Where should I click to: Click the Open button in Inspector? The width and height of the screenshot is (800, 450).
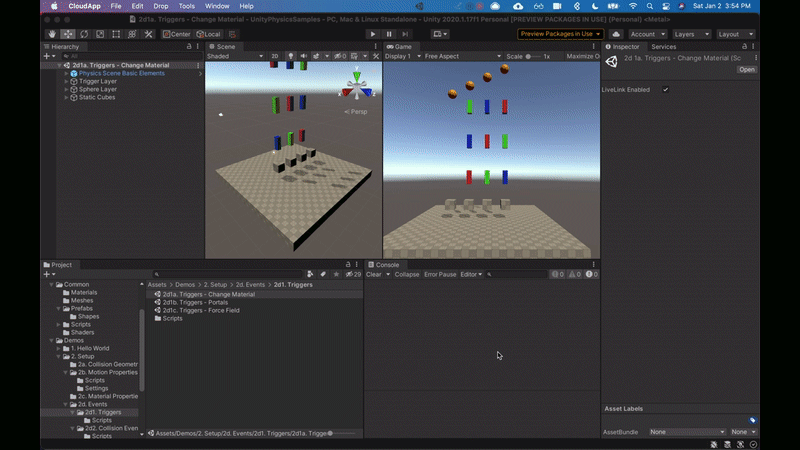pyautogui.click(x=746, y=69)
